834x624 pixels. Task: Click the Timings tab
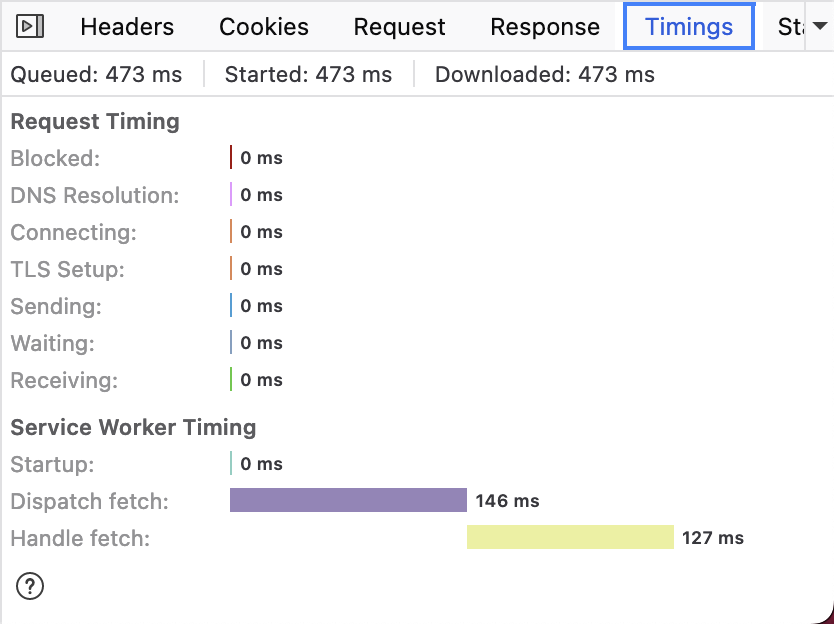point(689,28)
